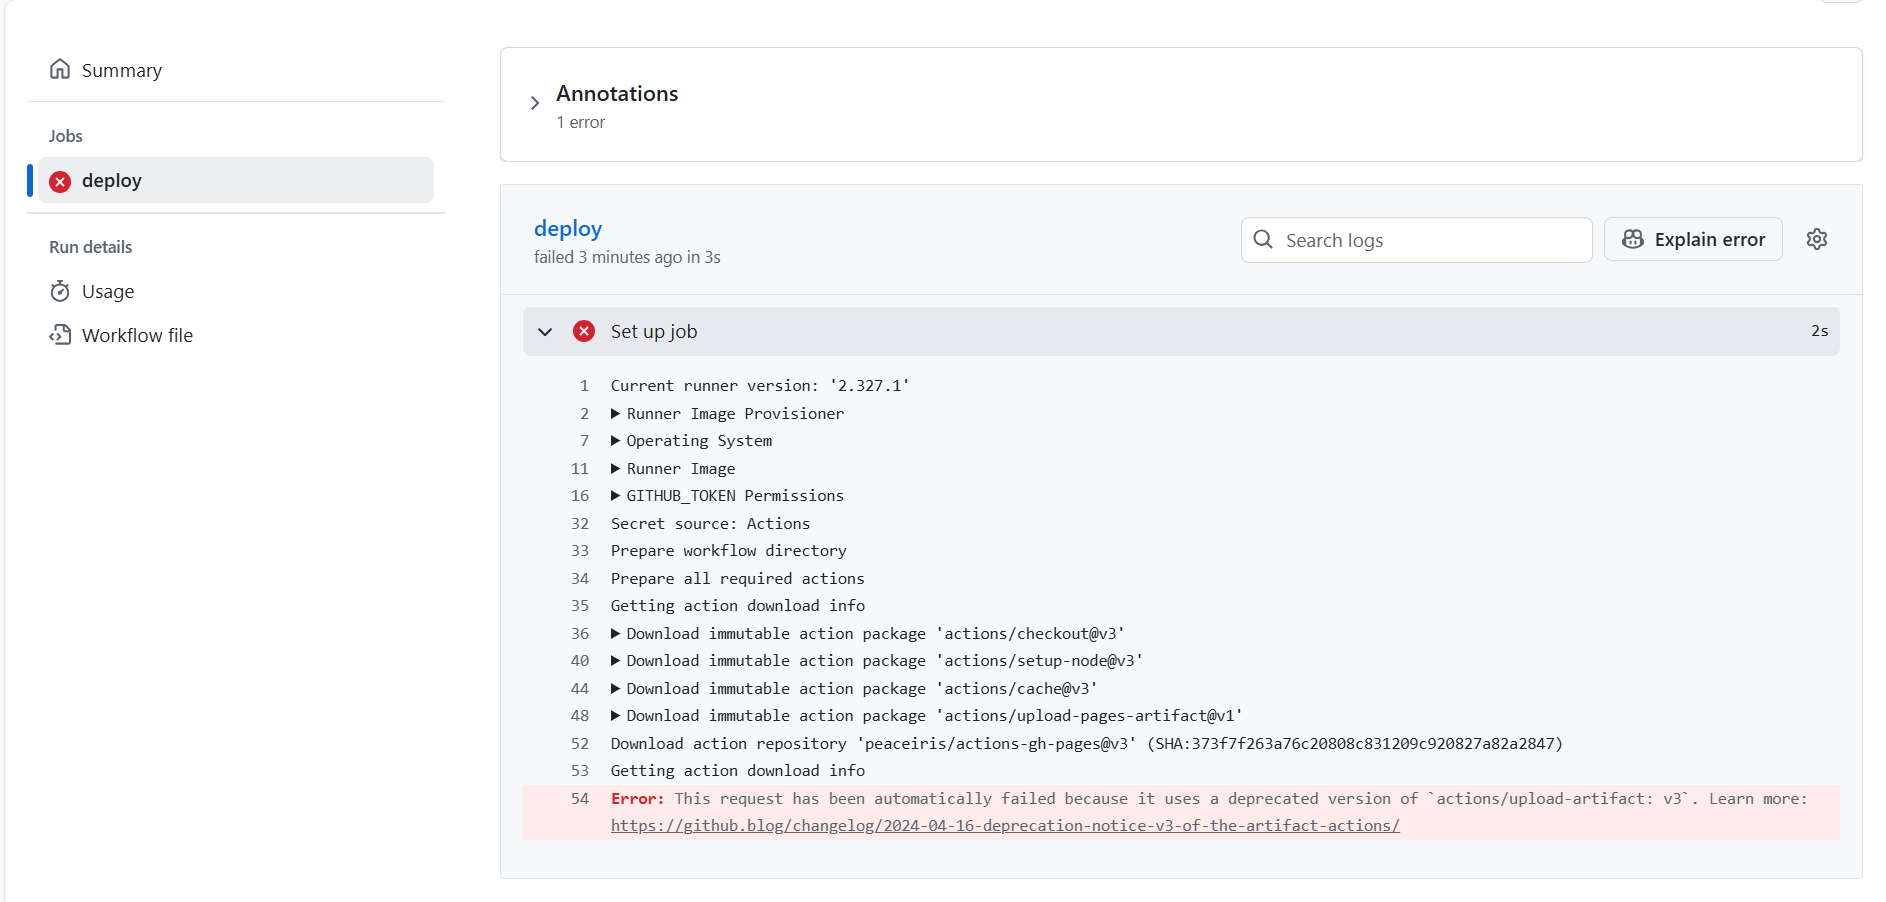Click the peaceiris/actions-gh-pages@v3 download line
Screen dimensions: 1886x902
click(1087, 743)
